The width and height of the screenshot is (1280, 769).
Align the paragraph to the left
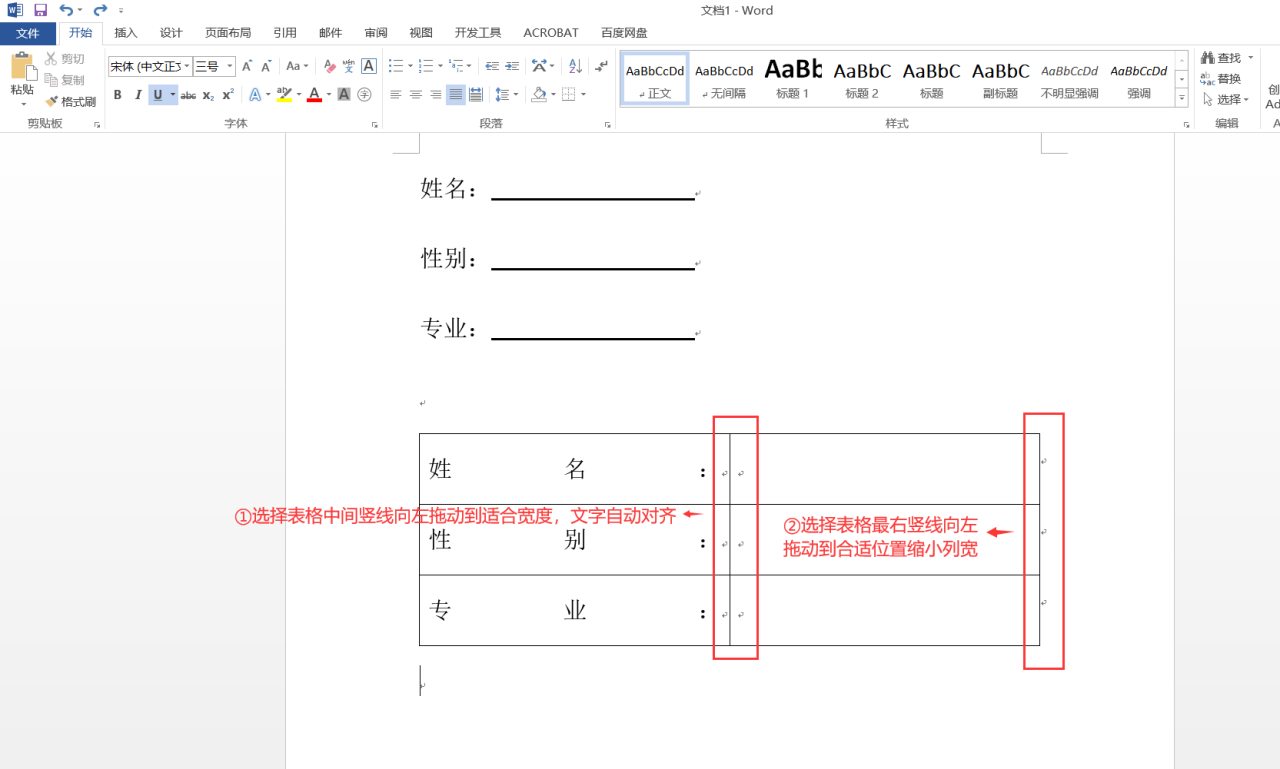tap(395, 95)
